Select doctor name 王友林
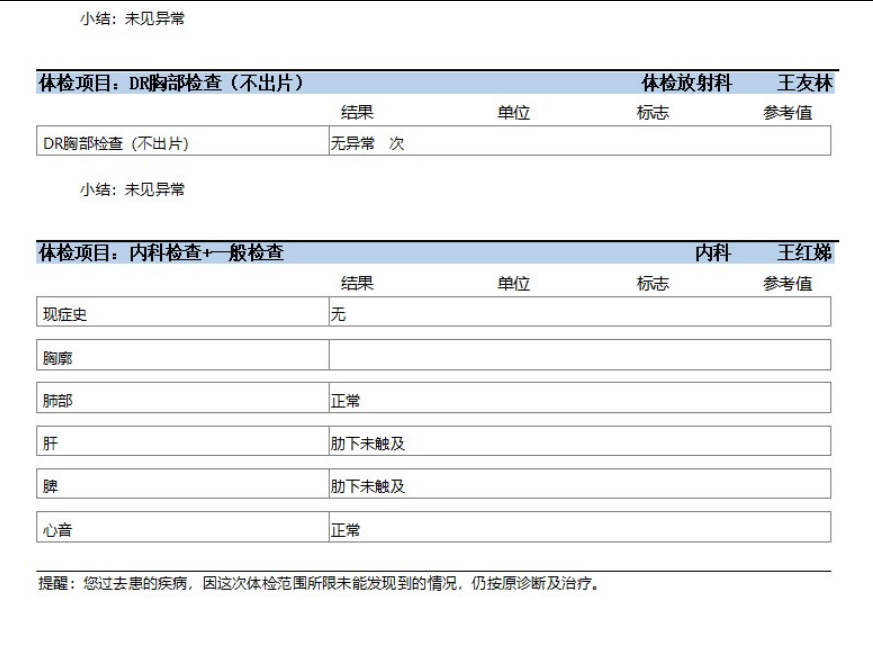The image size is (873, 666). 804,83
